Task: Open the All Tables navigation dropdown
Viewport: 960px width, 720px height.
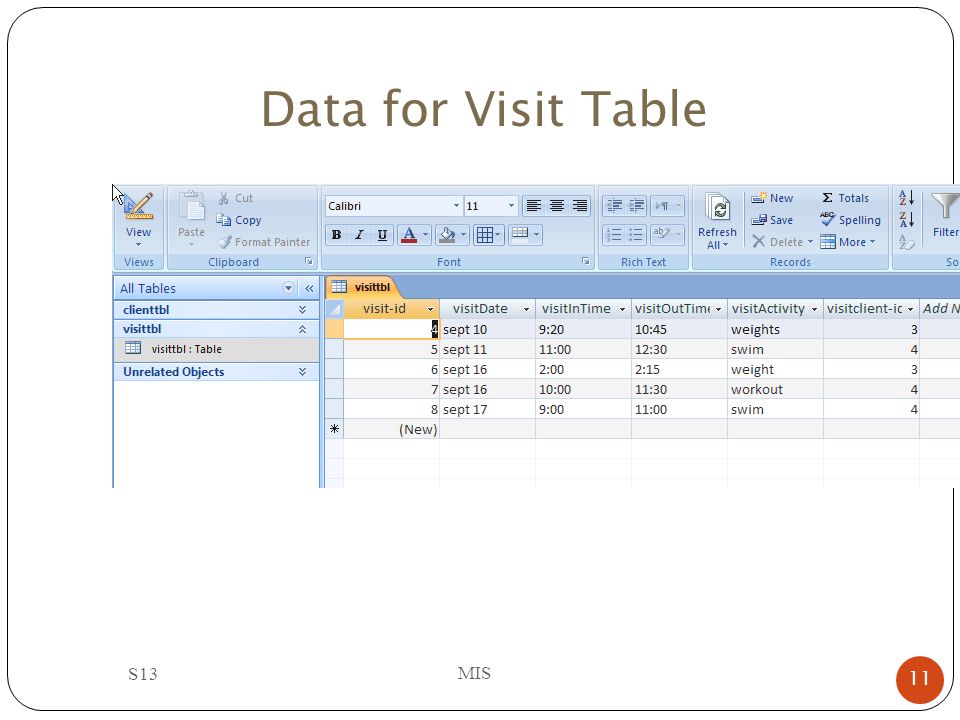Action: 288,288
